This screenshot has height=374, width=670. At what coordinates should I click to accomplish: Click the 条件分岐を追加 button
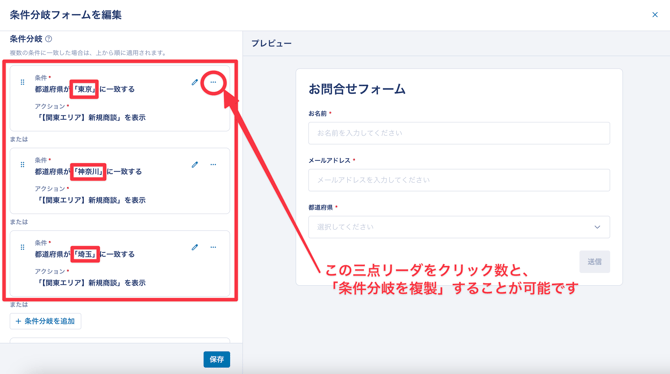(x=45, y=321)
